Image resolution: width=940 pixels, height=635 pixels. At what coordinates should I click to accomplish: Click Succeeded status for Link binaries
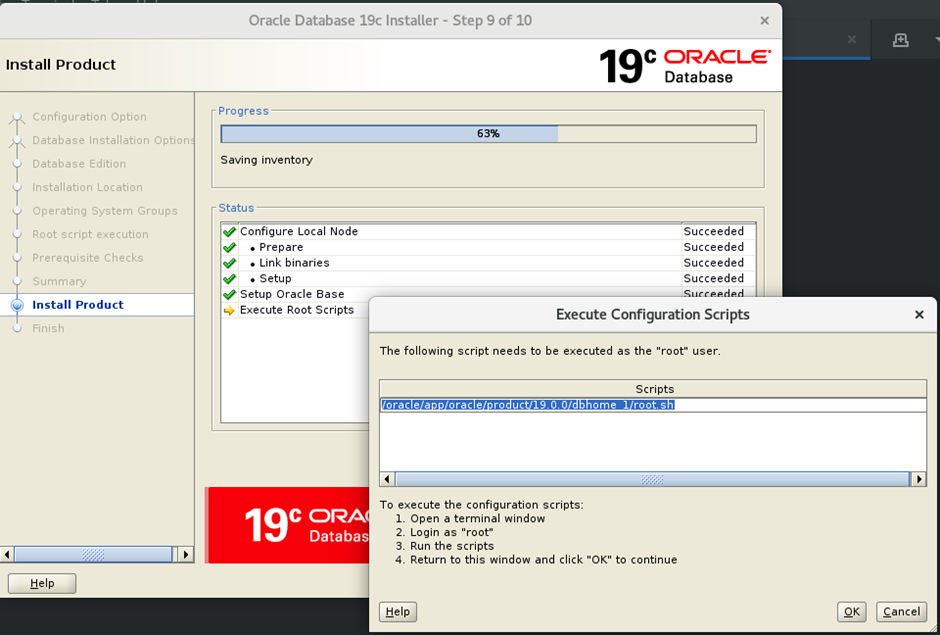coord(713,263)
